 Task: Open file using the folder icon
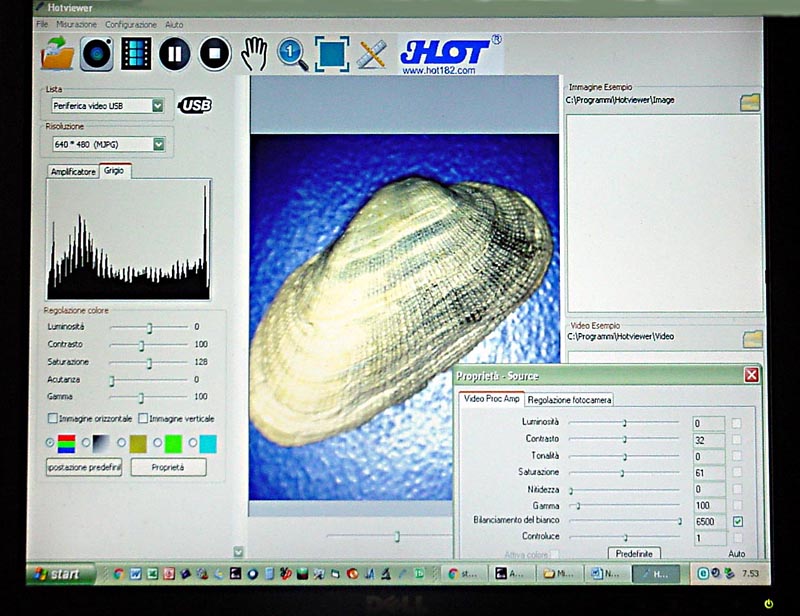(x=57, y=53)
